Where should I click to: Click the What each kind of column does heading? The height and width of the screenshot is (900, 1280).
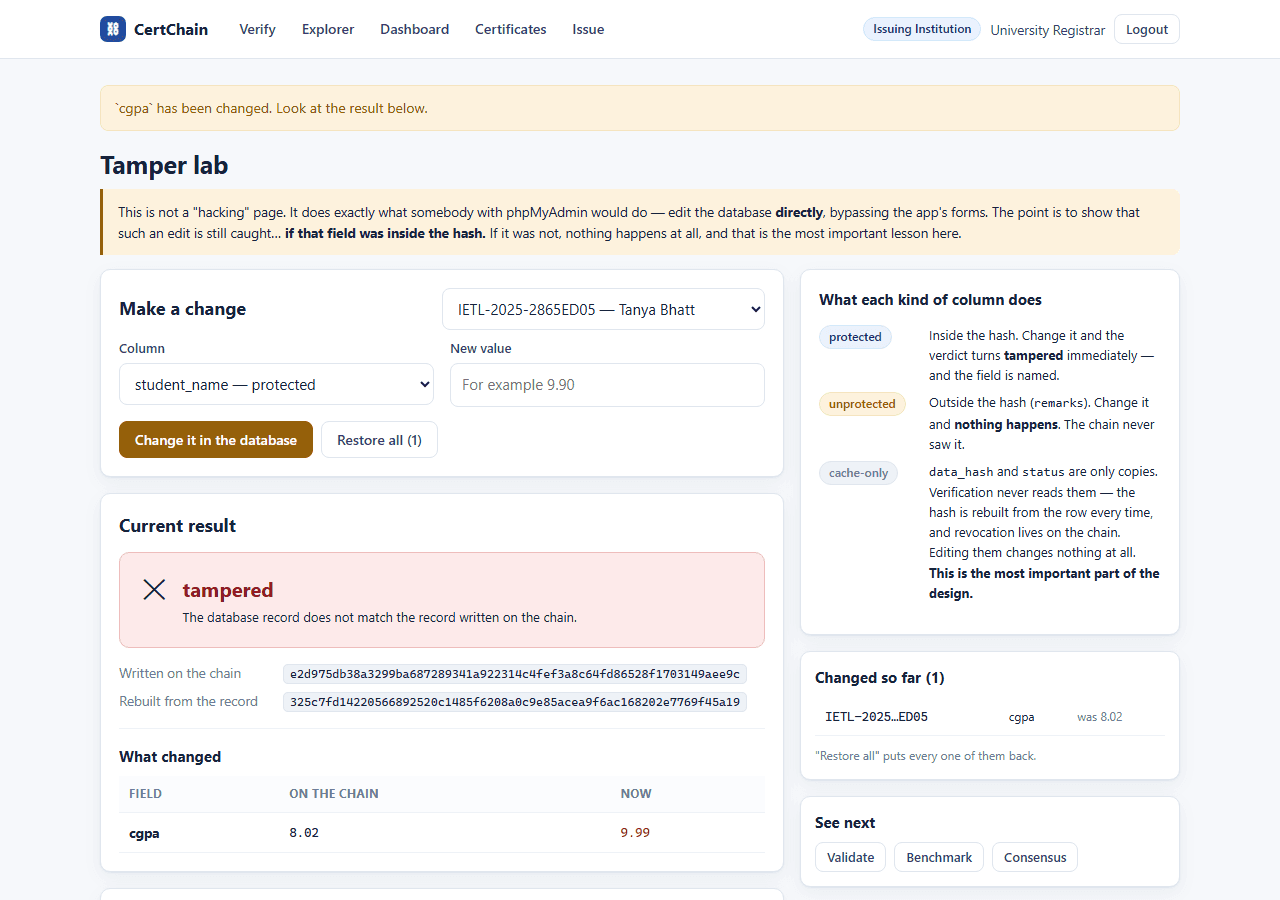(x=930, y=300)
